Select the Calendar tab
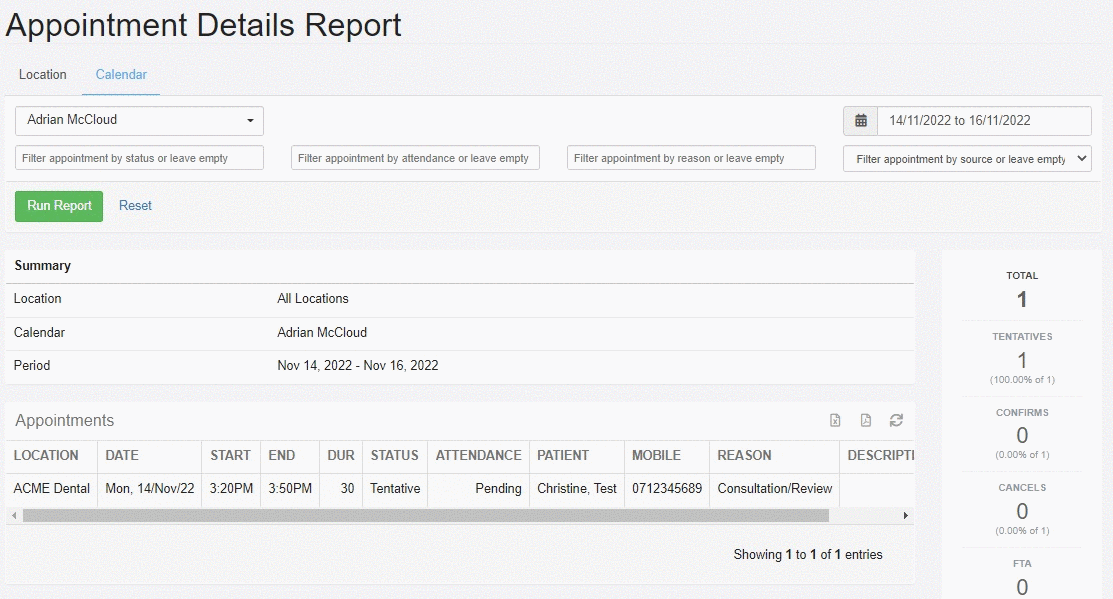Screen dimensions: 1113x599 click(x=121, y=75)
